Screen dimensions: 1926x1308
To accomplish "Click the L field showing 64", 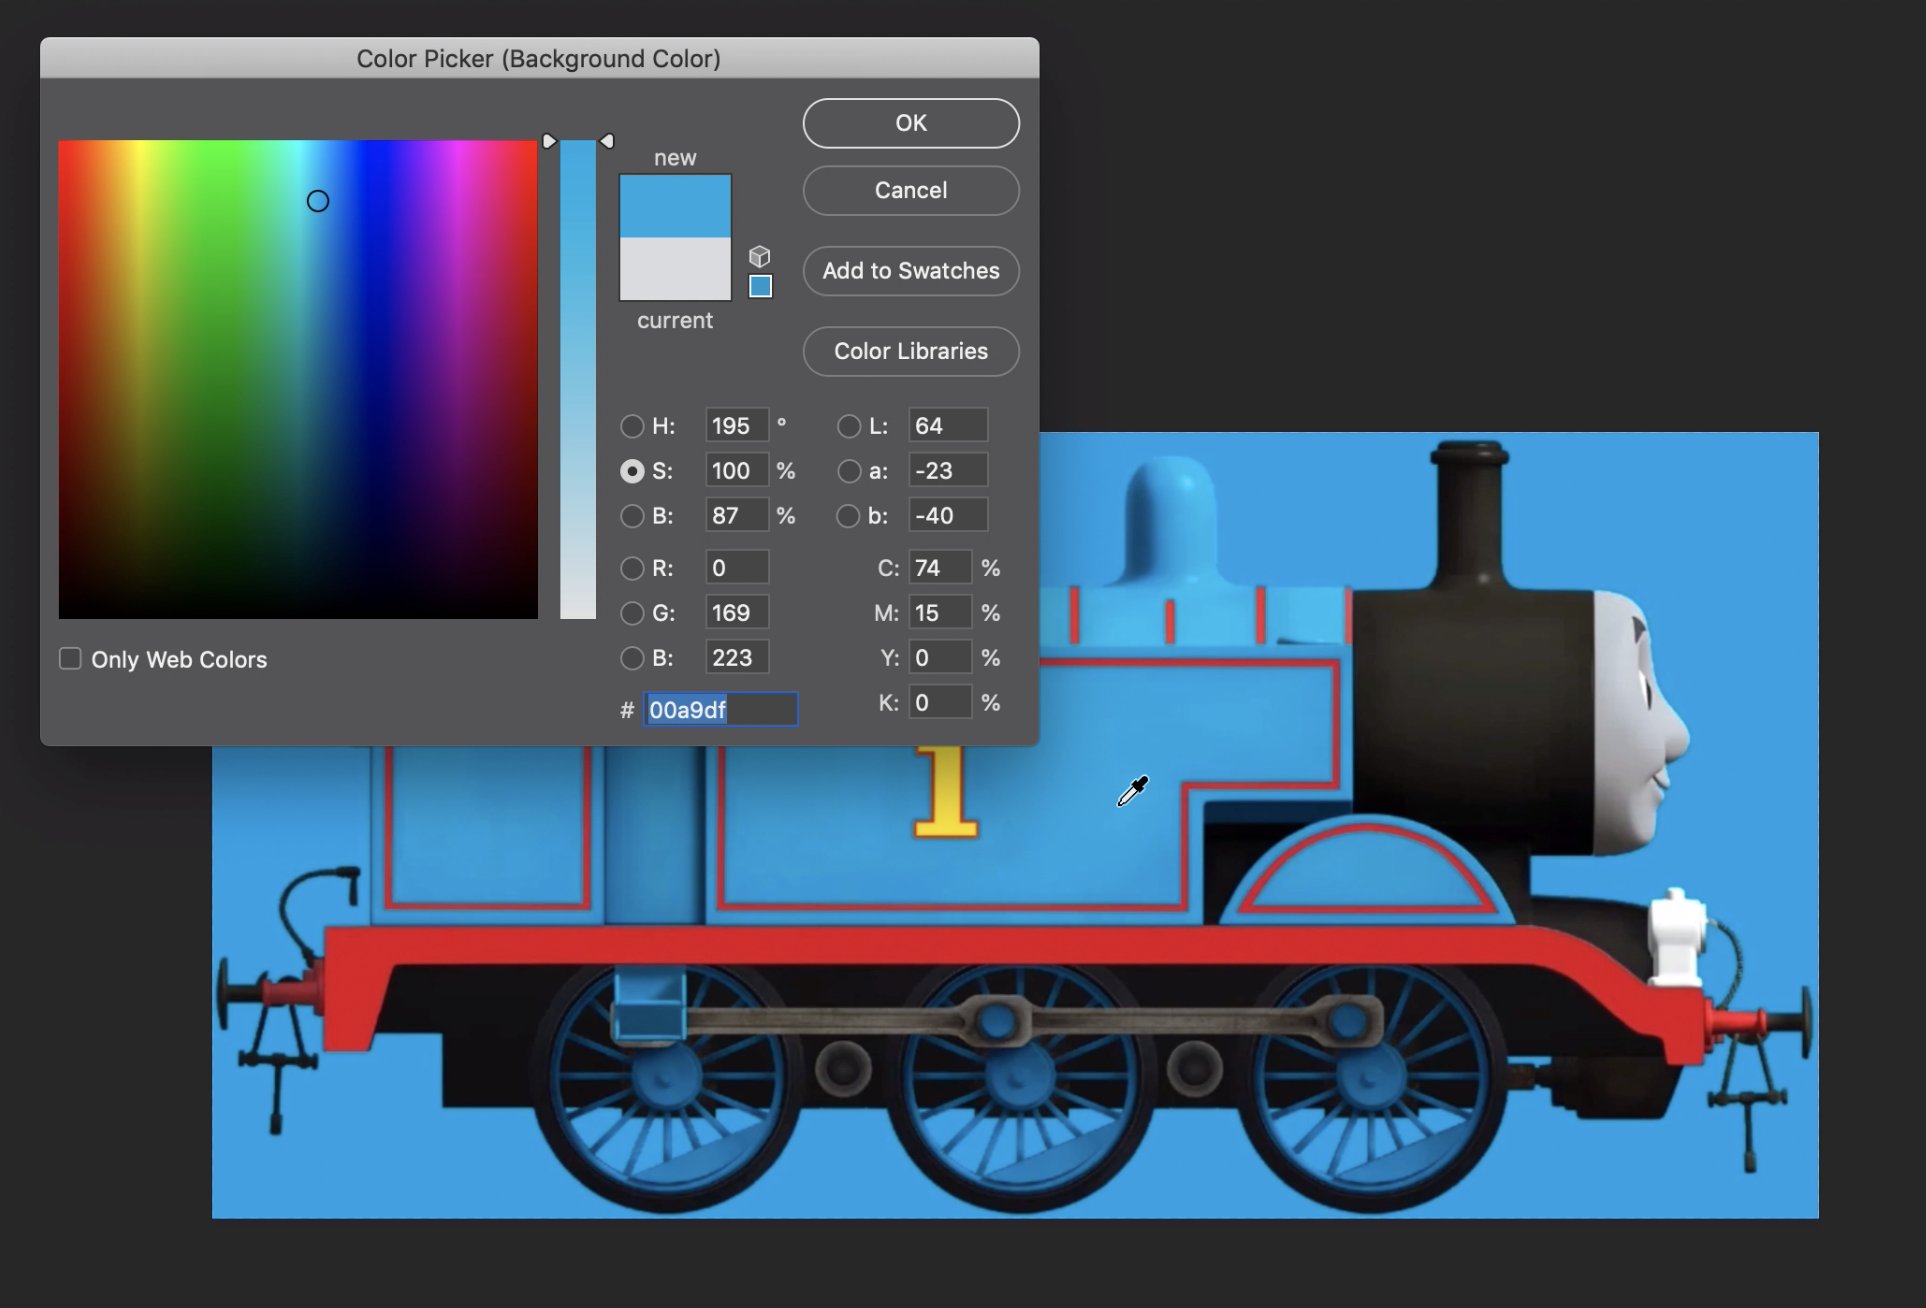I will coord(948,426).
